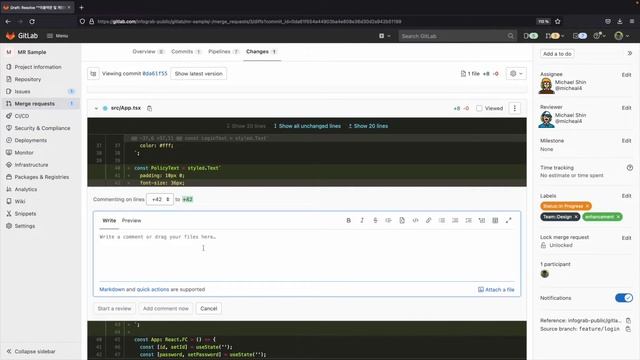Open issues counter in top navbar
The width and height of the screenshot is (640, 360).
[x=531, y=36]
